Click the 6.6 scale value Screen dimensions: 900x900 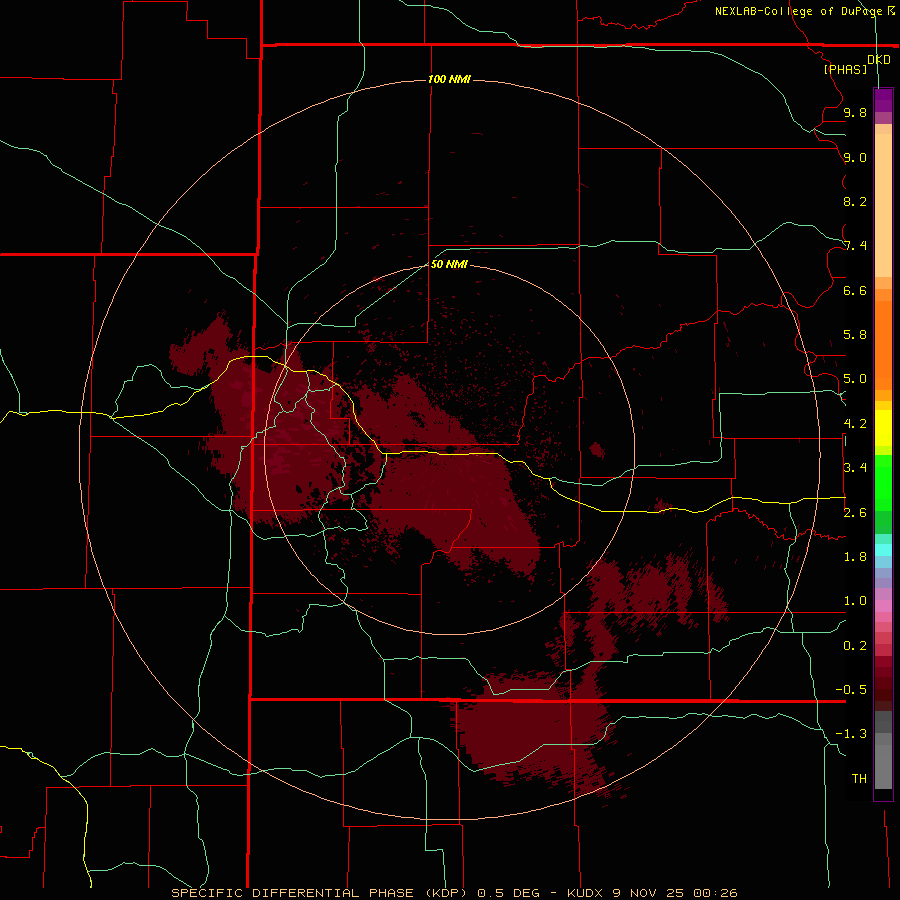pos(855,290)
